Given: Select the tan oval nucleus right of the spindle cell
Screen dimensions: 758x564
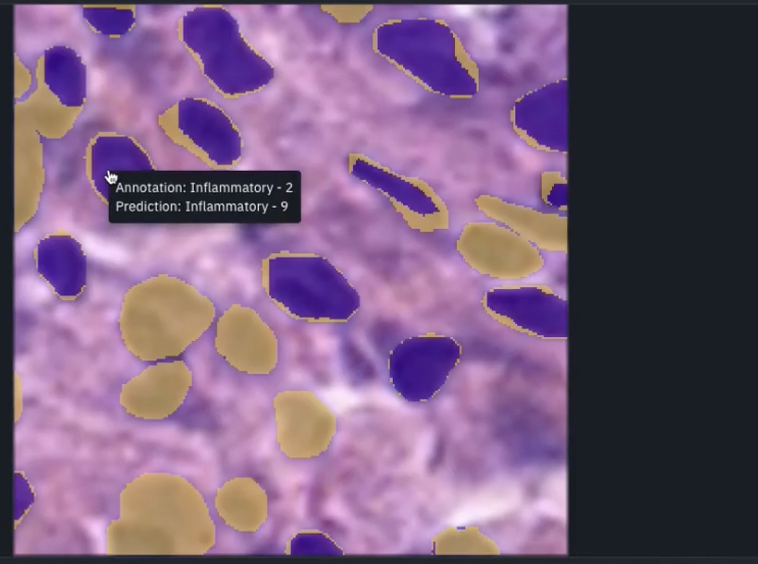Looking at the screenshot, I should (499, 250).
